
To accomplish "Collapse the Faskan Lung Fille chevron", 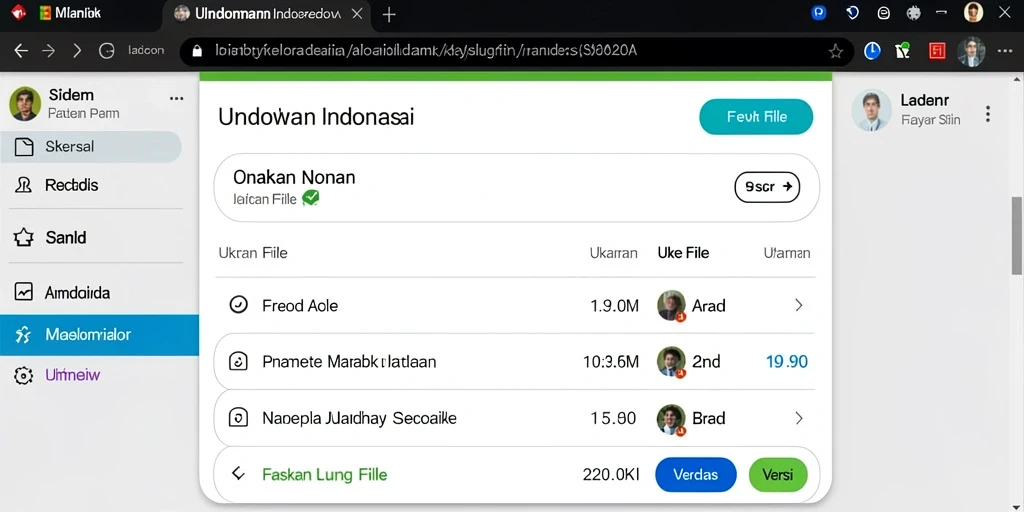I will point(238,474).
